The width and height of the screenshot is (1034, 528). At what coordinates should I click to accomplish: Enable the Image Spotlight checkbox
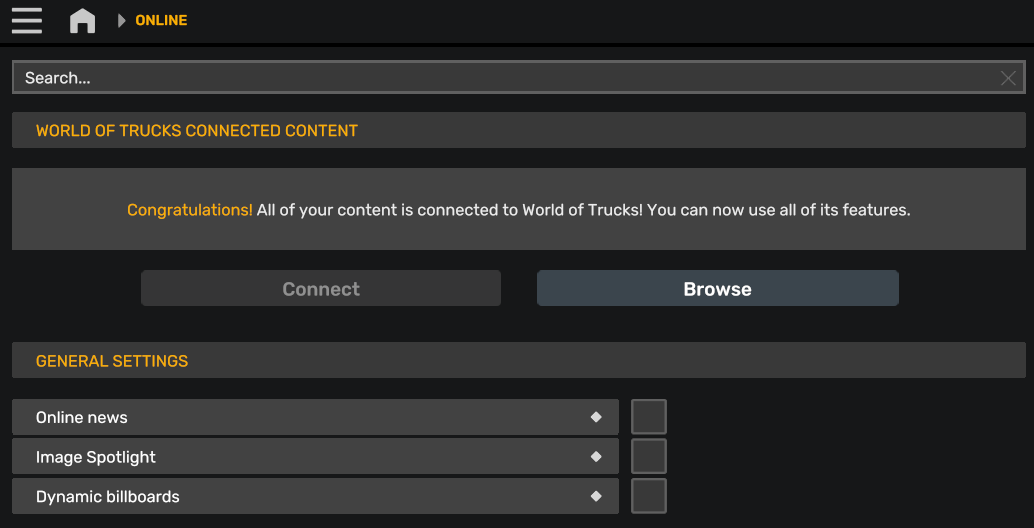pyautogui.click(x=649, y=456)
